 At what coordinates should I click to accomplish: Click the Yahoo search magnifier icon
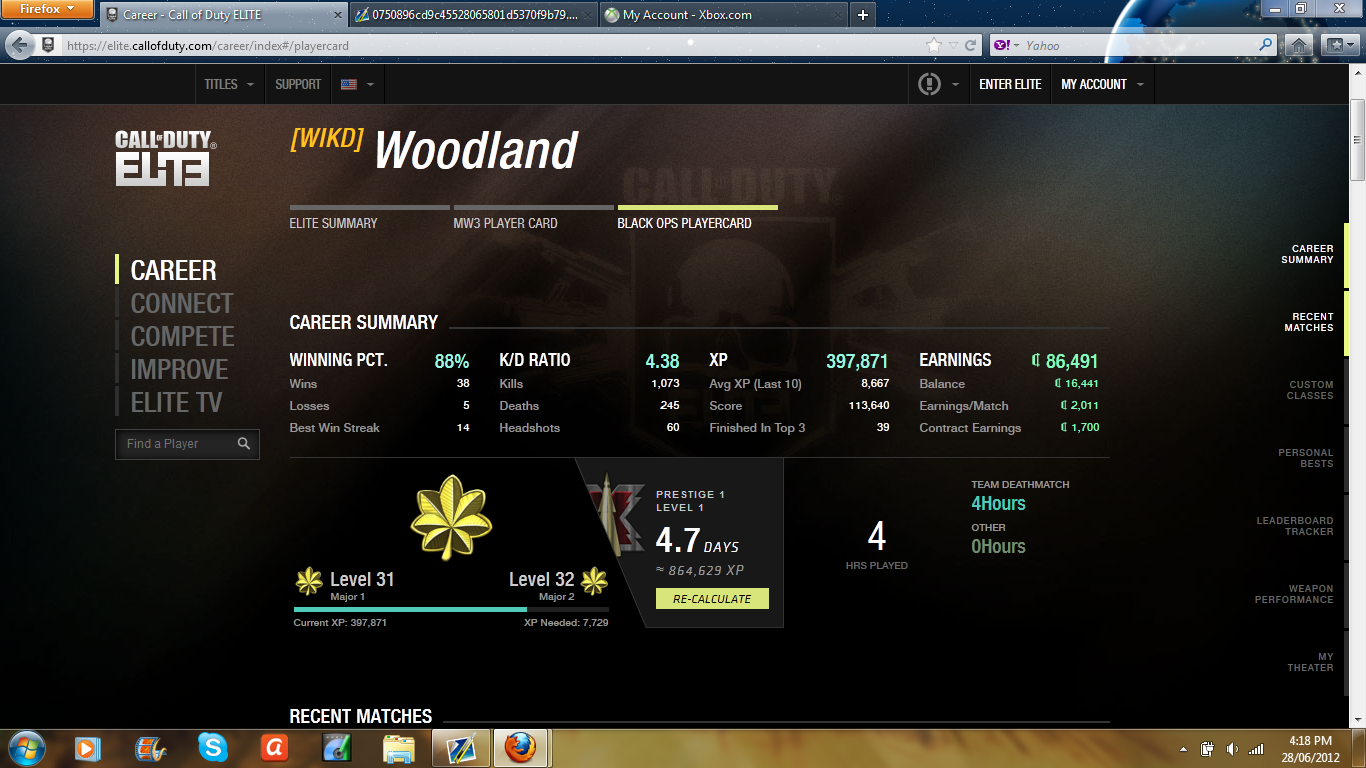[1266, 45]
